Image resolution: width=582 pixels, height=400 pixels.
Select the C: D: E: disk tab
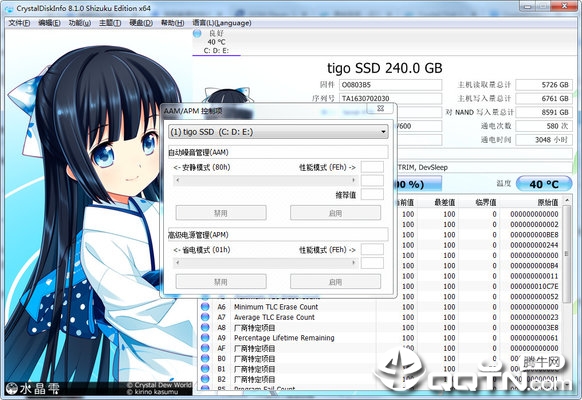coord(216,42)
